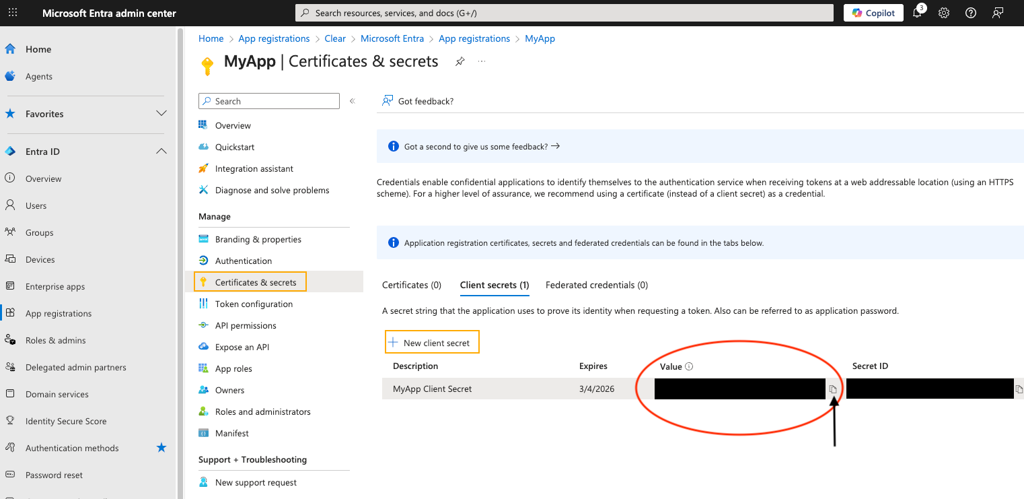Screen dimensions: 1024x499
Task: Click the Description column header
Action: (415, 366)
